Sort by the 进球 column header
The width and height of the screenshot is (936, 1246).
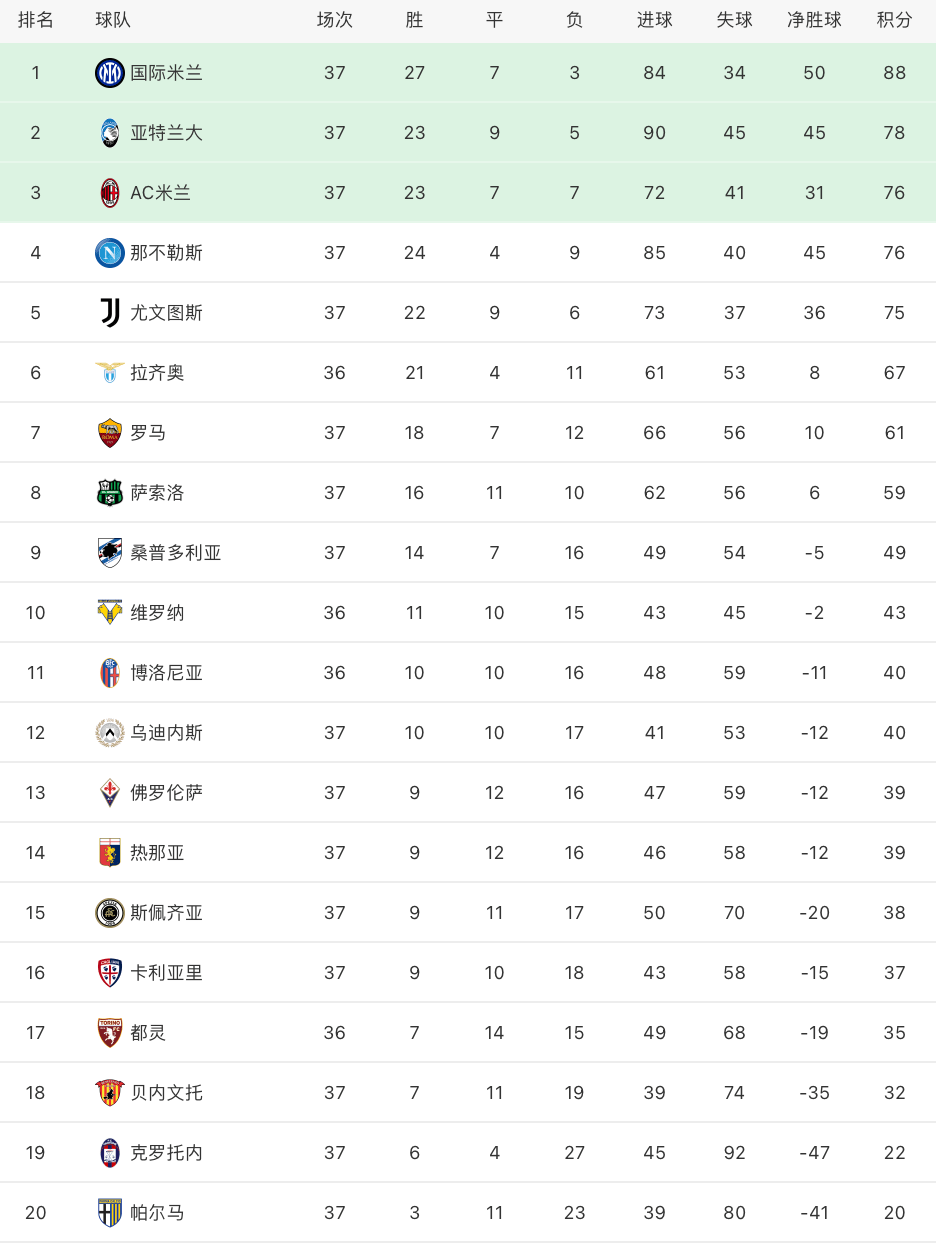654,20
